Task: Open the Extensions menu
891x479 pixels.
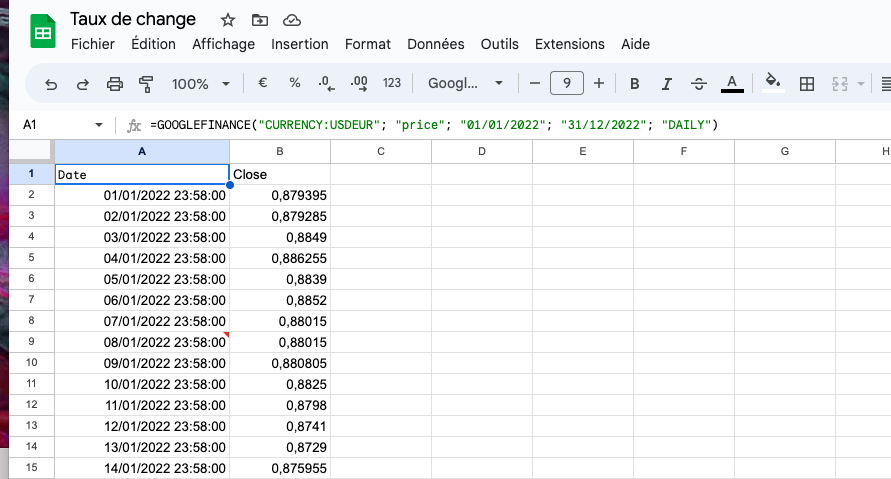Action: point(569,44)
